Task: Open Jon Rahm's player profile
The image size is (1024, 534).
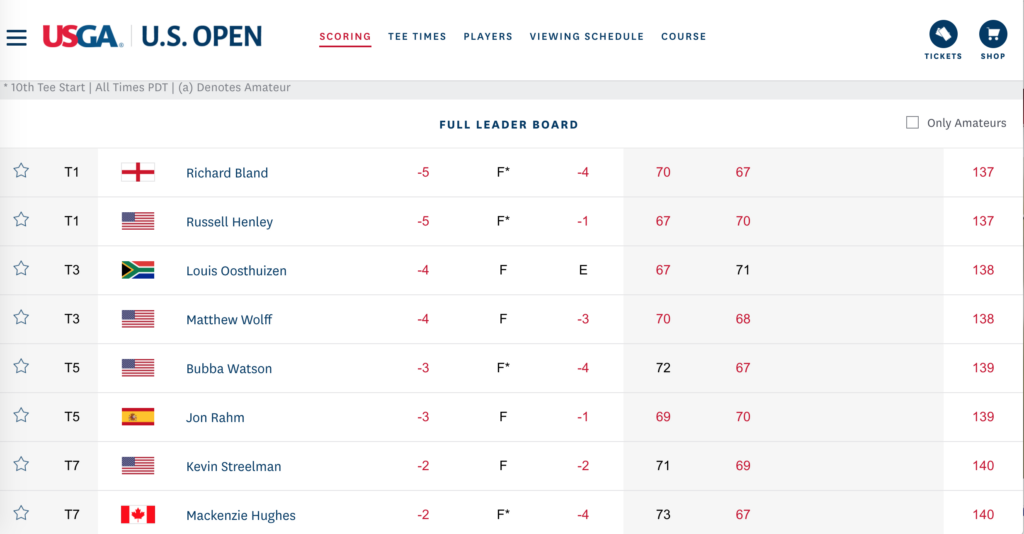Action: (215, 417)
